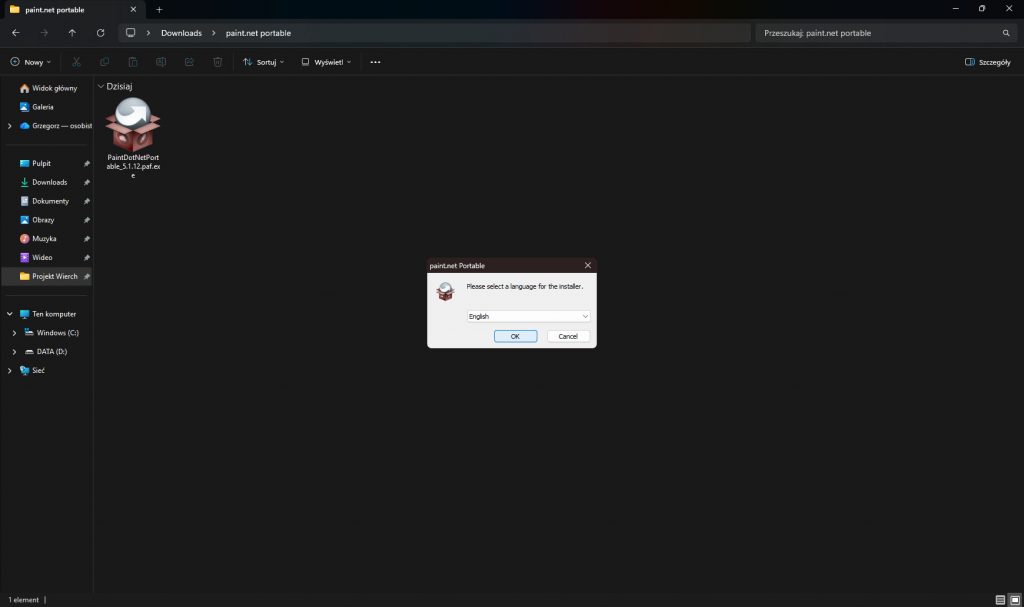Click the refresh icon in navigation bar
1024x607 pixels.
[x=100, y=33]
